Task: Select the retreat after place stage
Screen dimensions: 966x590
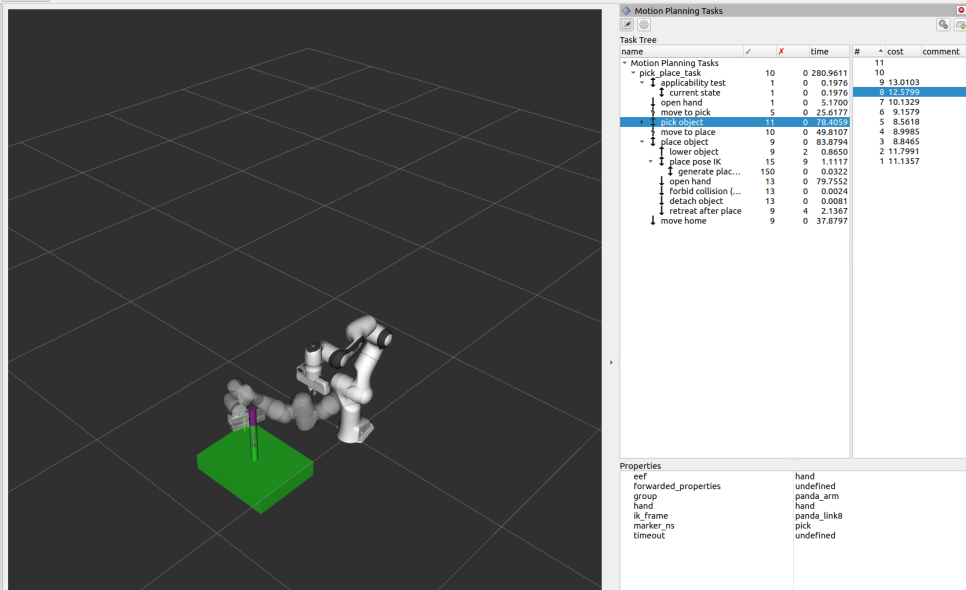Action: [706, 211]
